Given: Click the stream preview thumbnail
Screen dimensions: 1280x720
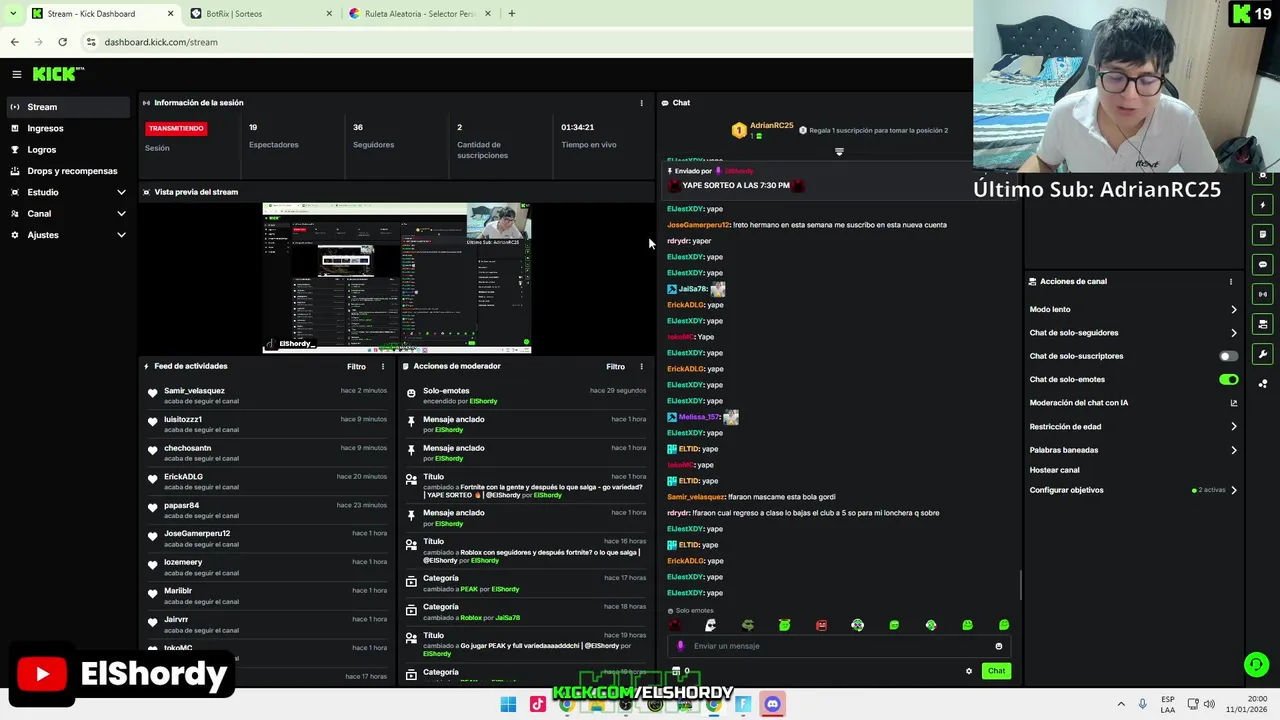Looking at the screenshot, I should [397, 279].
